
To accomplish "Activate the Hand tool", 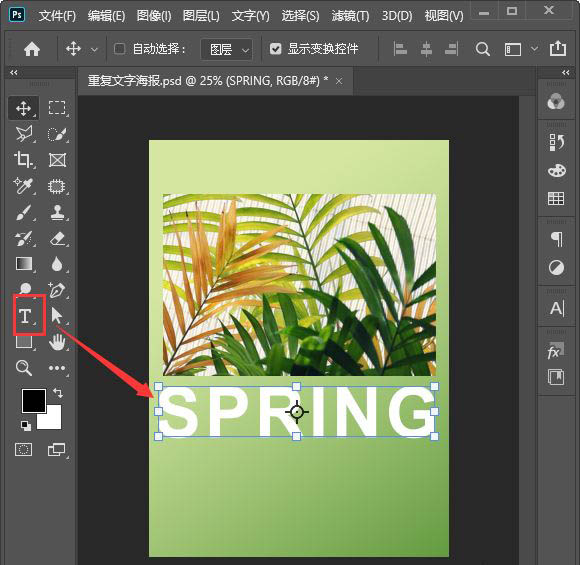I will [57, 342].
